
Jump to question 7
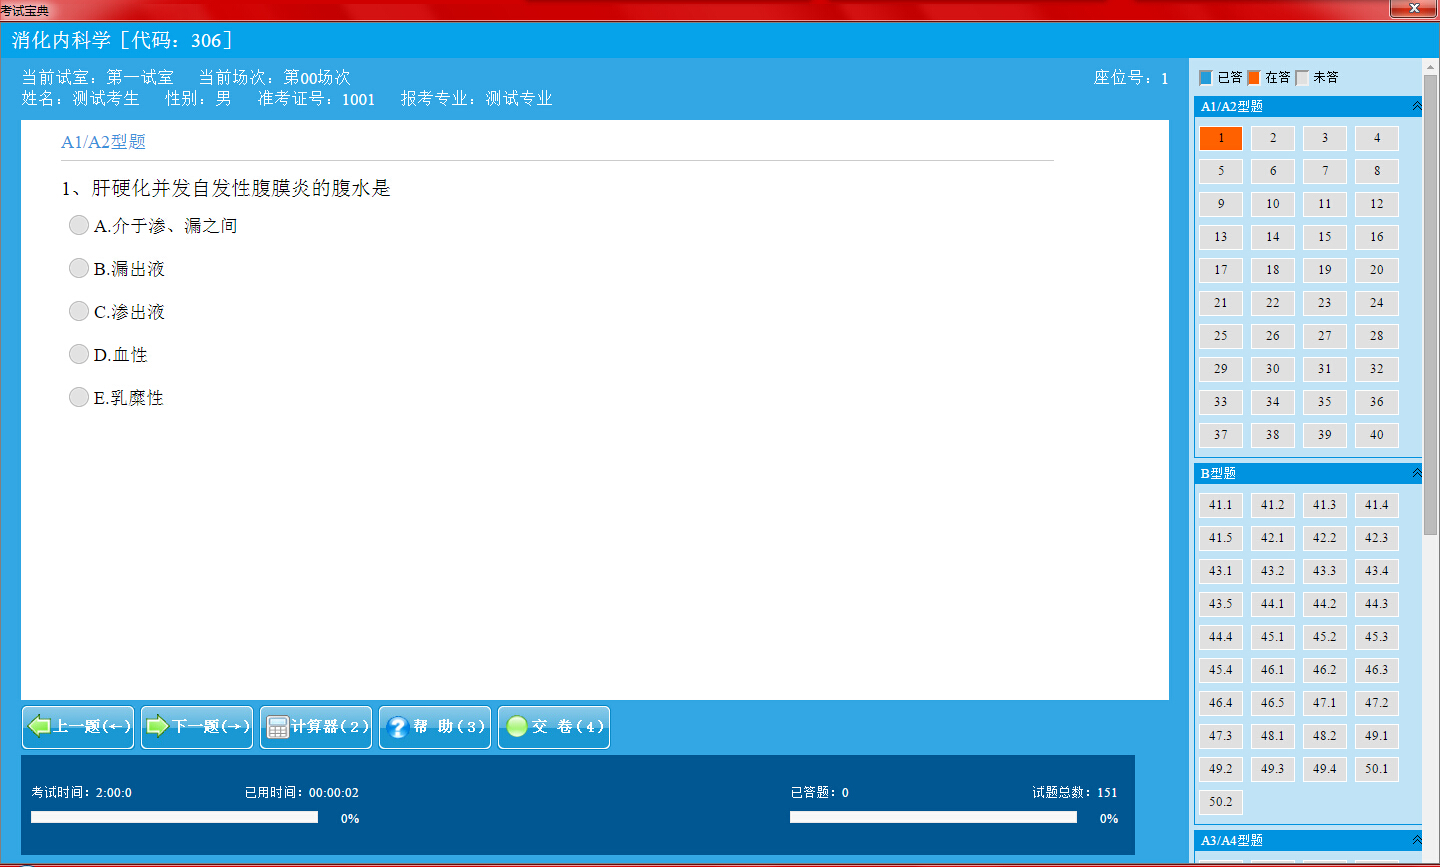point(1325,171)
